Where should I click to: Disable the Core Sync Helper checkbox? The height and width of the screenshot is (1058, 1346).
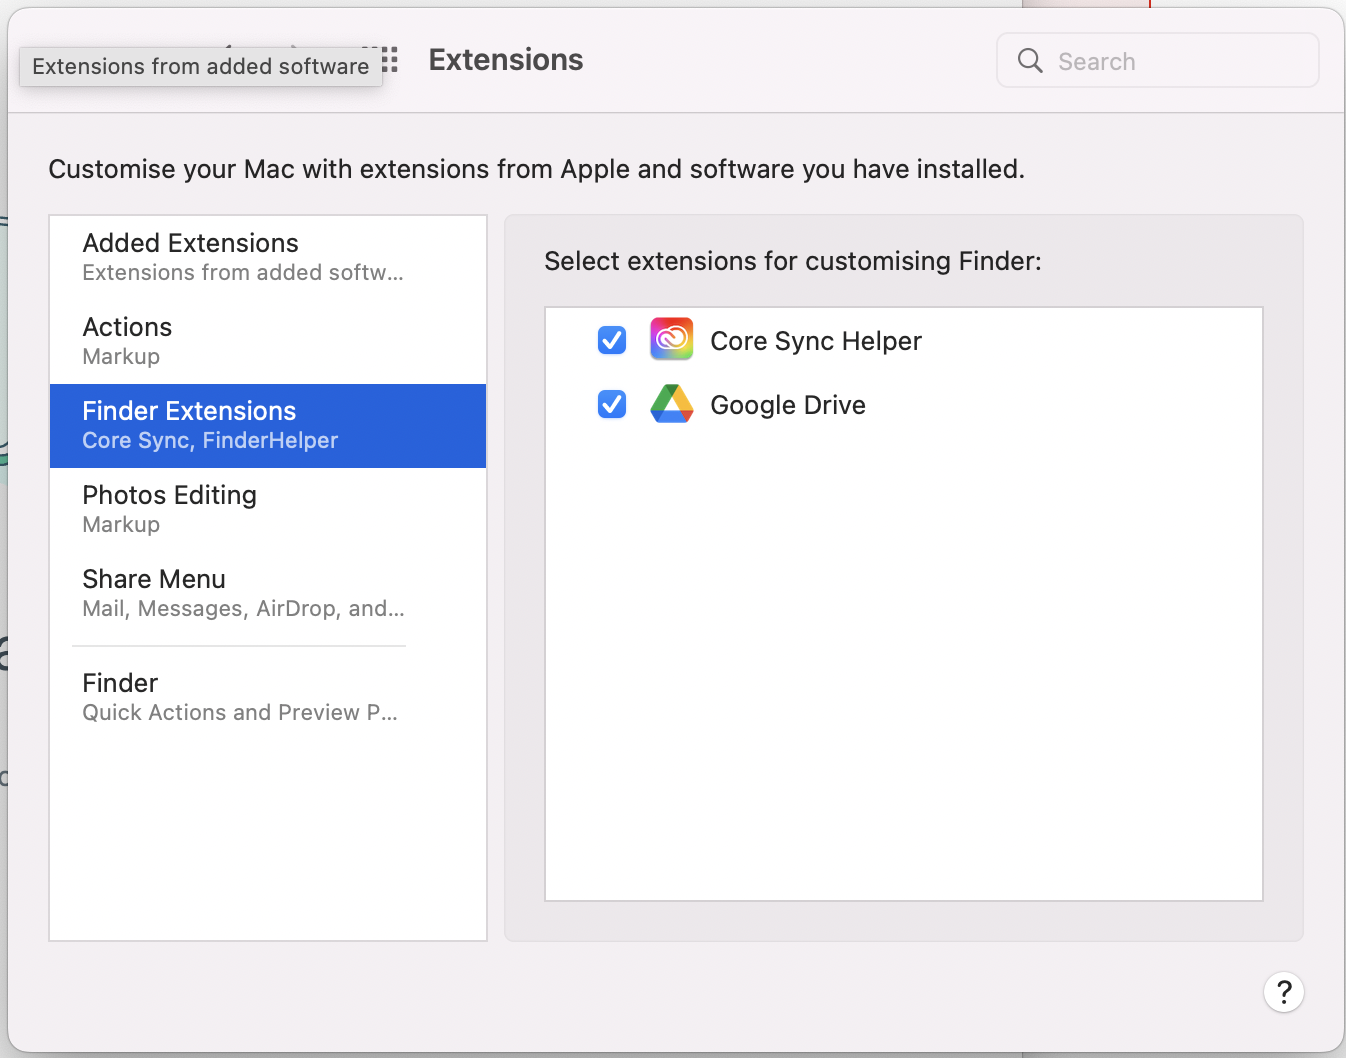(x=612, y=340)
